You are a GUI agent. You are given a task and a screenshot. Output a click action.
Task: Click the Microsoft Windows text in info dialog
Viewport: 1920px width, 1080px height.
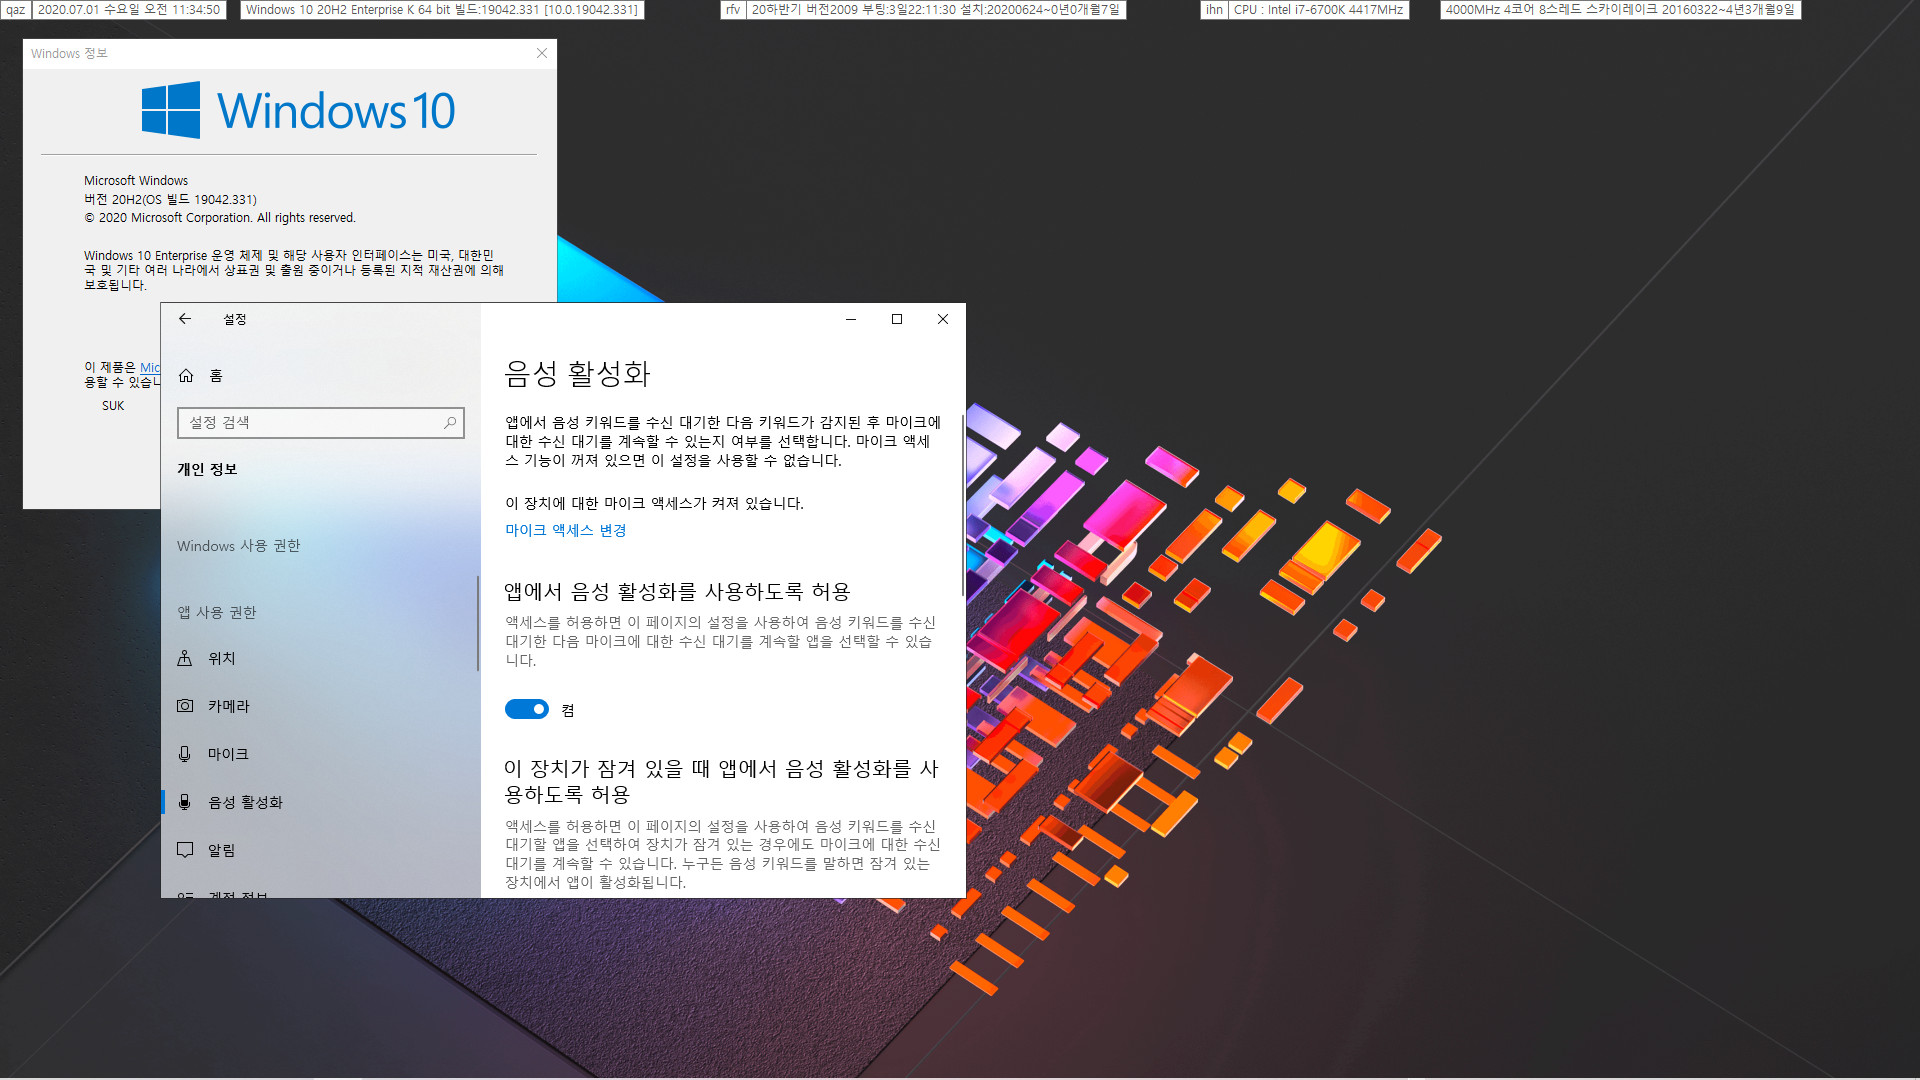pyautogui.click(x=136, y=181)
